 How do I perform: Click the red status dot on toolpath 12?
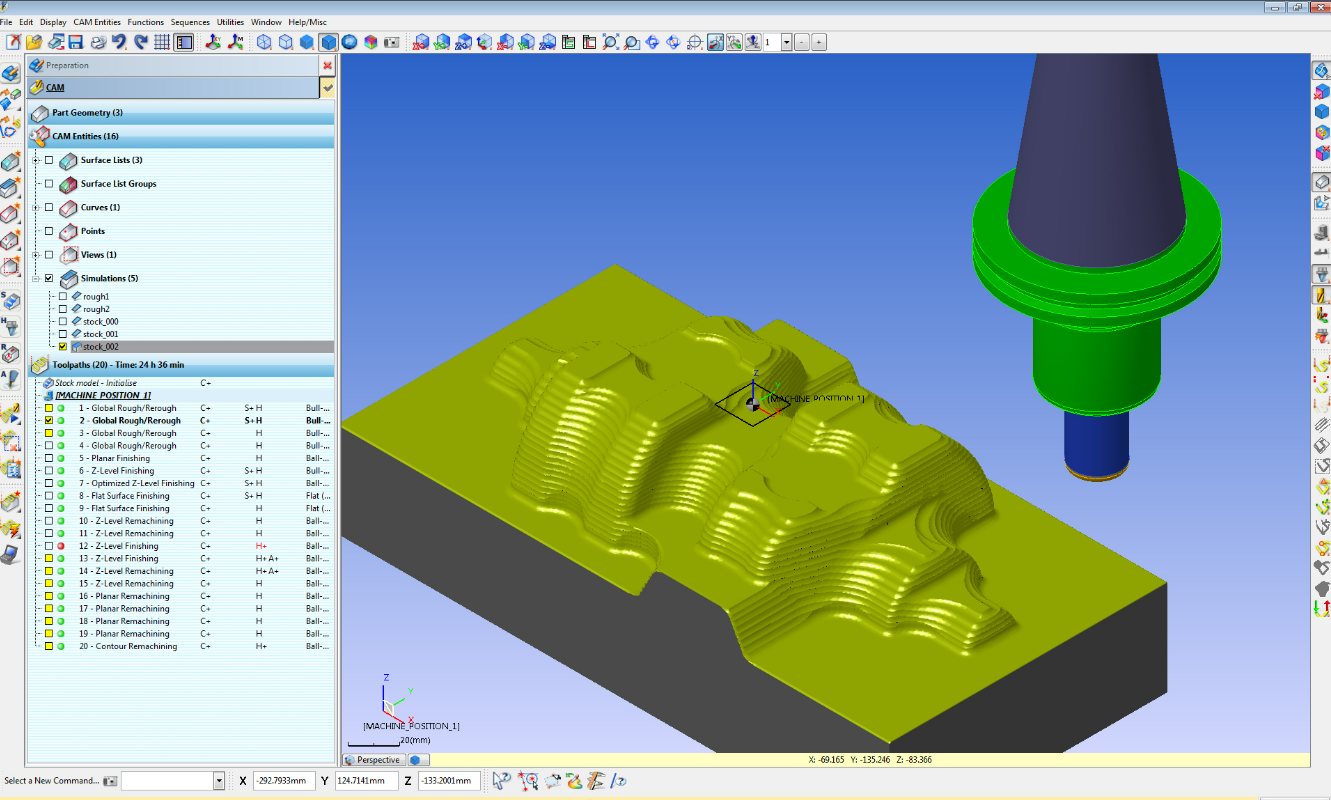[x=61, y=546]
